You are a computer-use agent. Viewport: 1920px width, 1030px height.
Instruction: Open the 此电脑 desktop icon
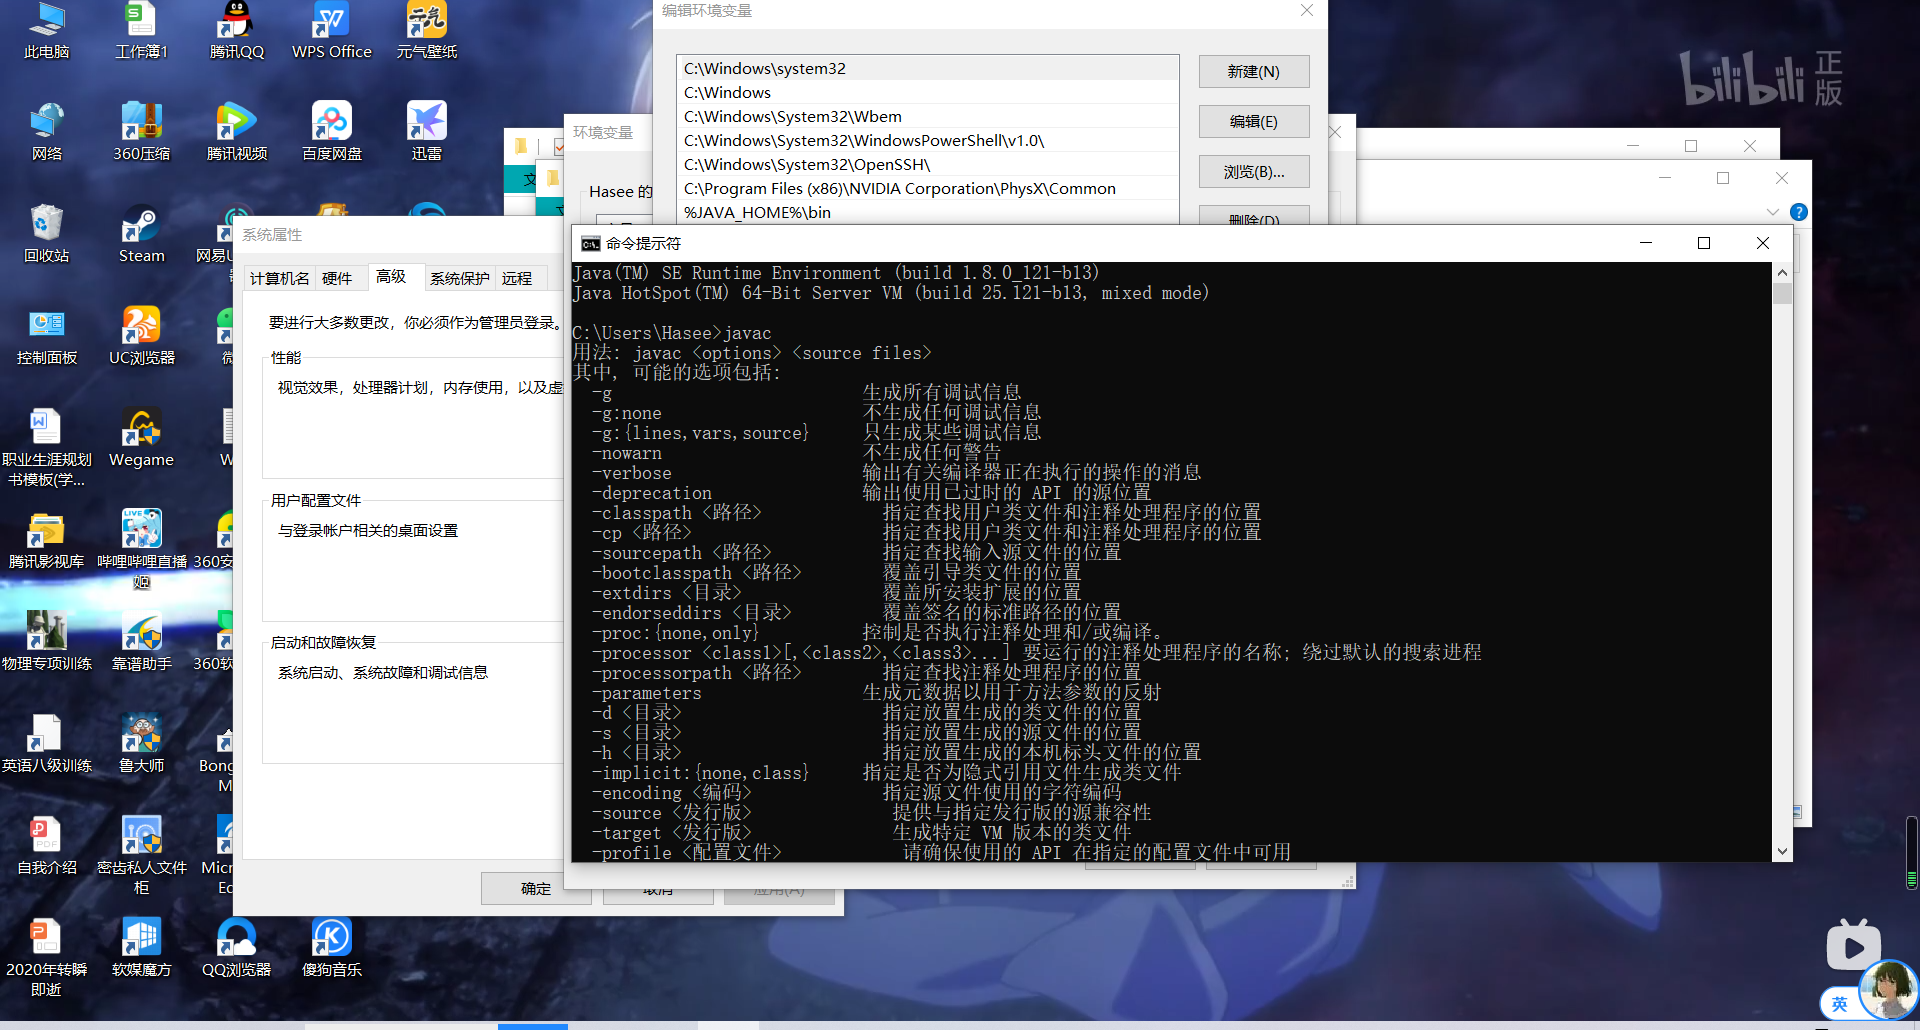pyautogui.click(x=46, y=30)
